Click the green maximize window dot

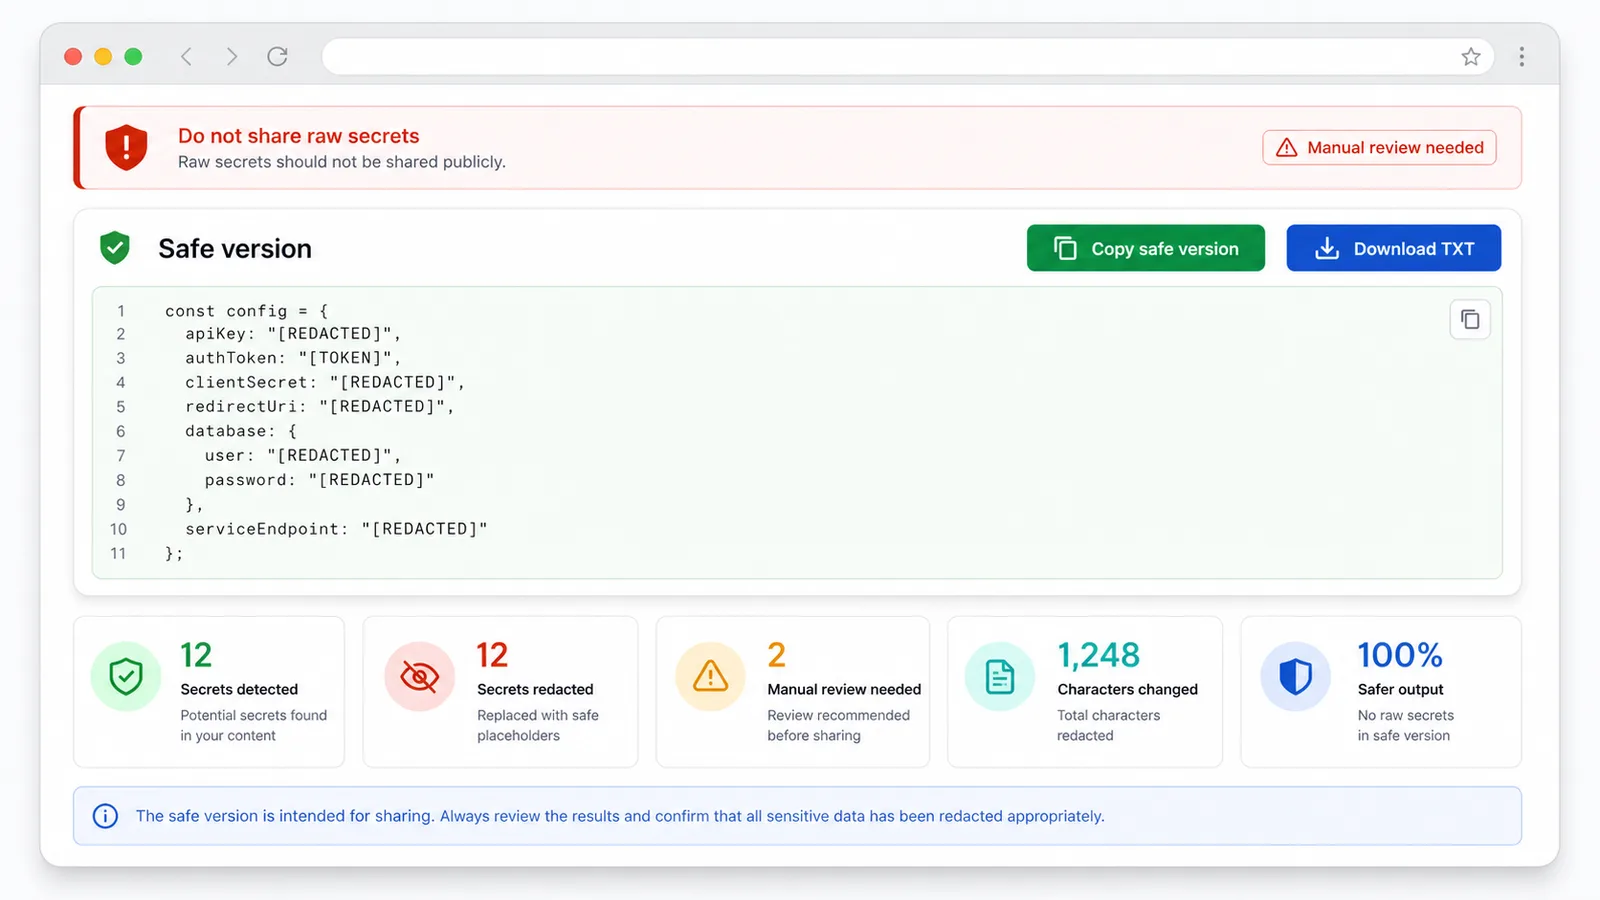[133, 57]
